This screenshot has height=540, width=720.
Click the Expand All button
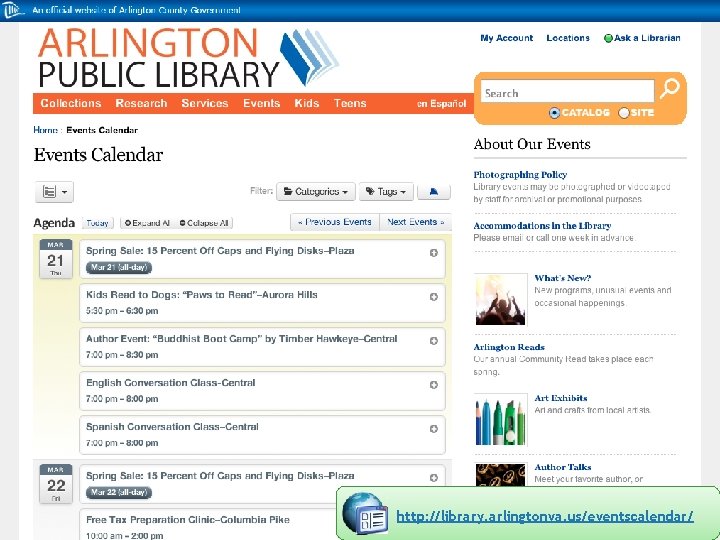point(147,223)
